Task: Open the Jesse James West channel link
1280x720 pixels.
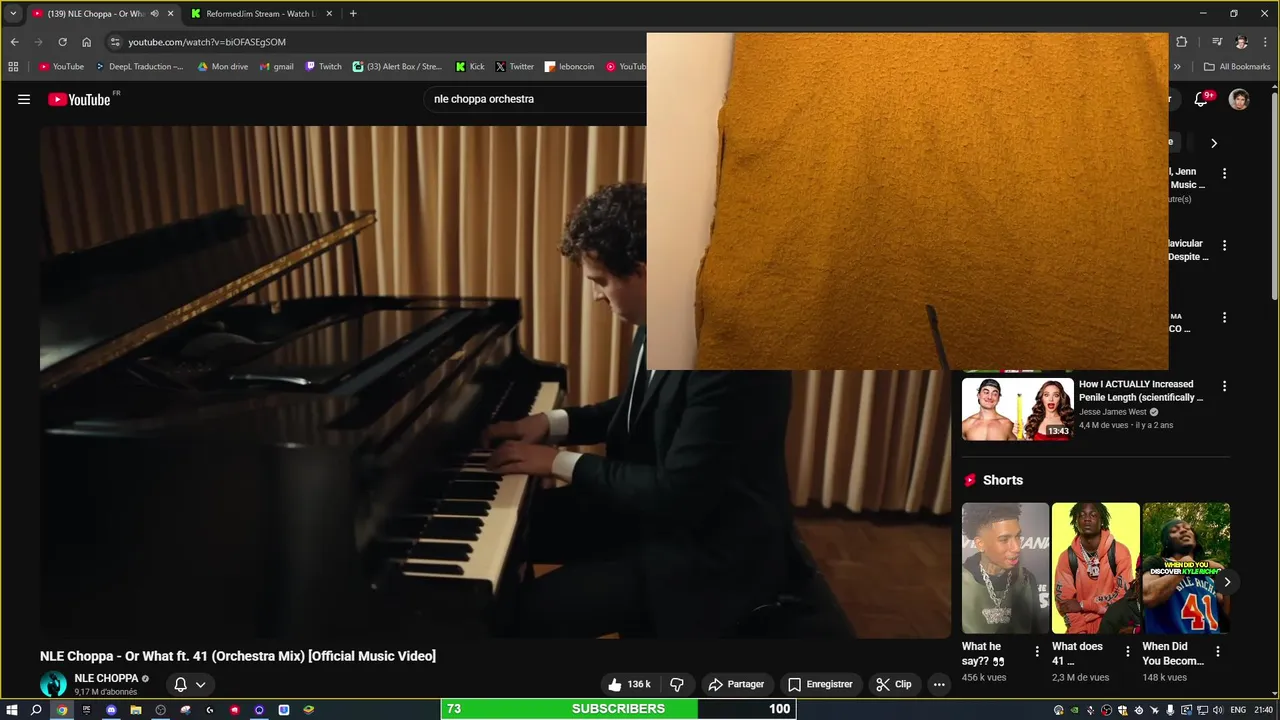Action: tap(1113, 411)
